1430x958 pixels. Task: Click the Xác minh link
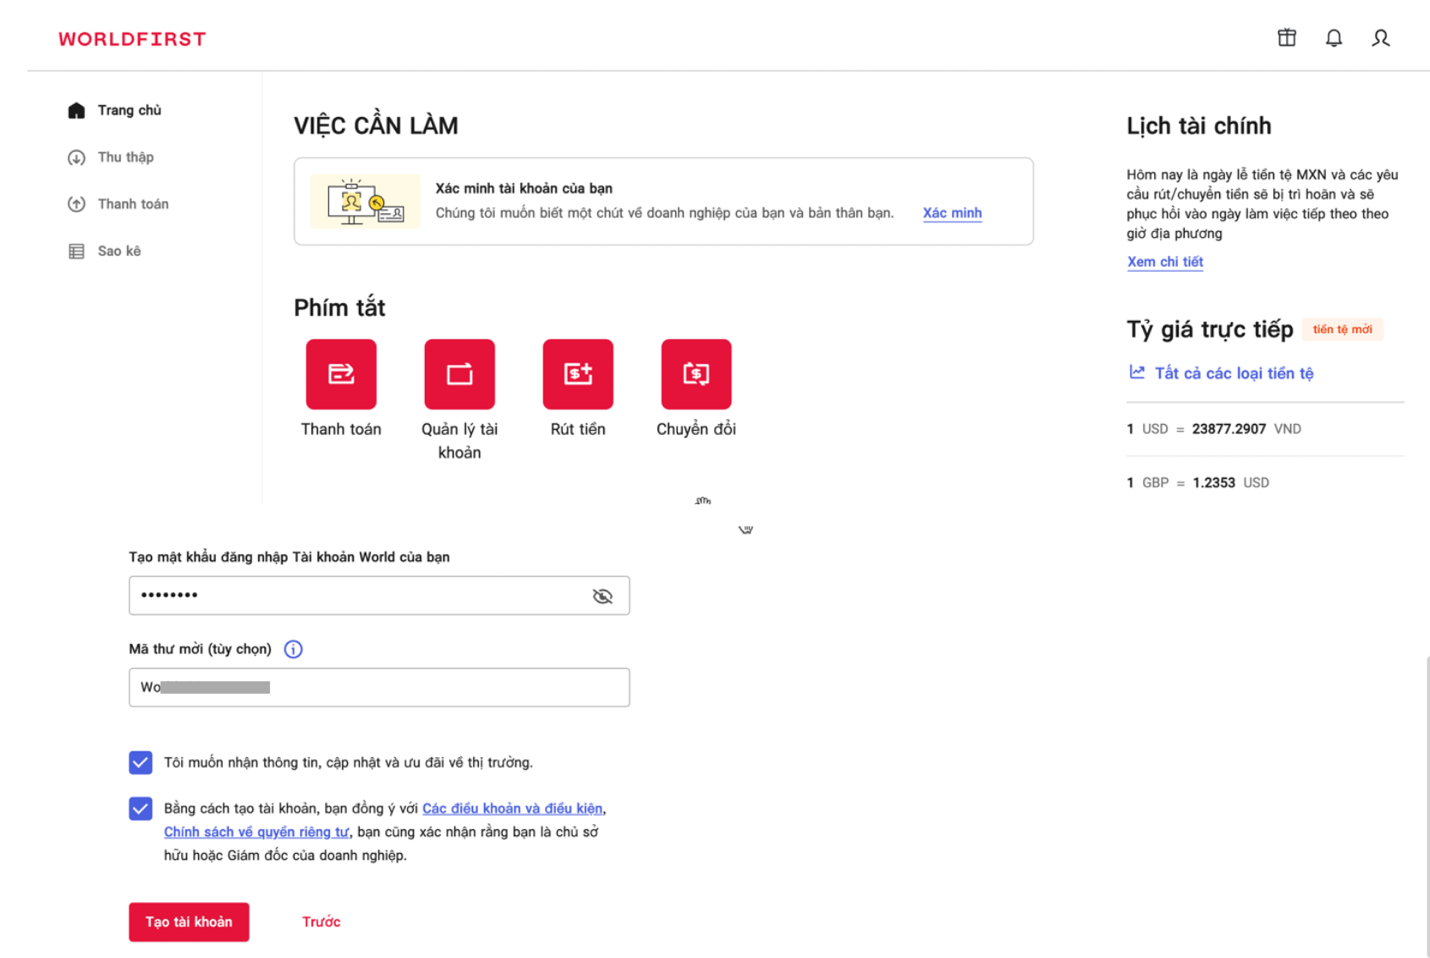pyautogui.click(x=951, y=213)
